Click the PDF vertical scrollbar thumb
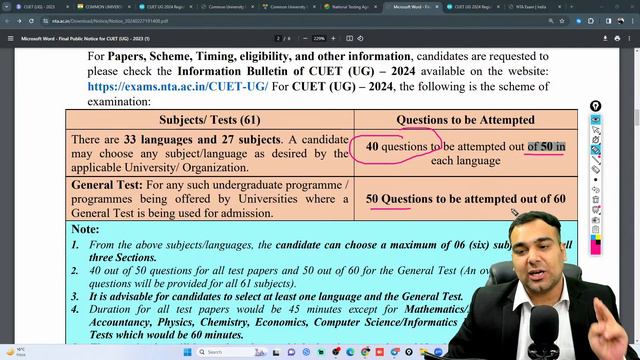The image size is (640, 360). [637, 118]
